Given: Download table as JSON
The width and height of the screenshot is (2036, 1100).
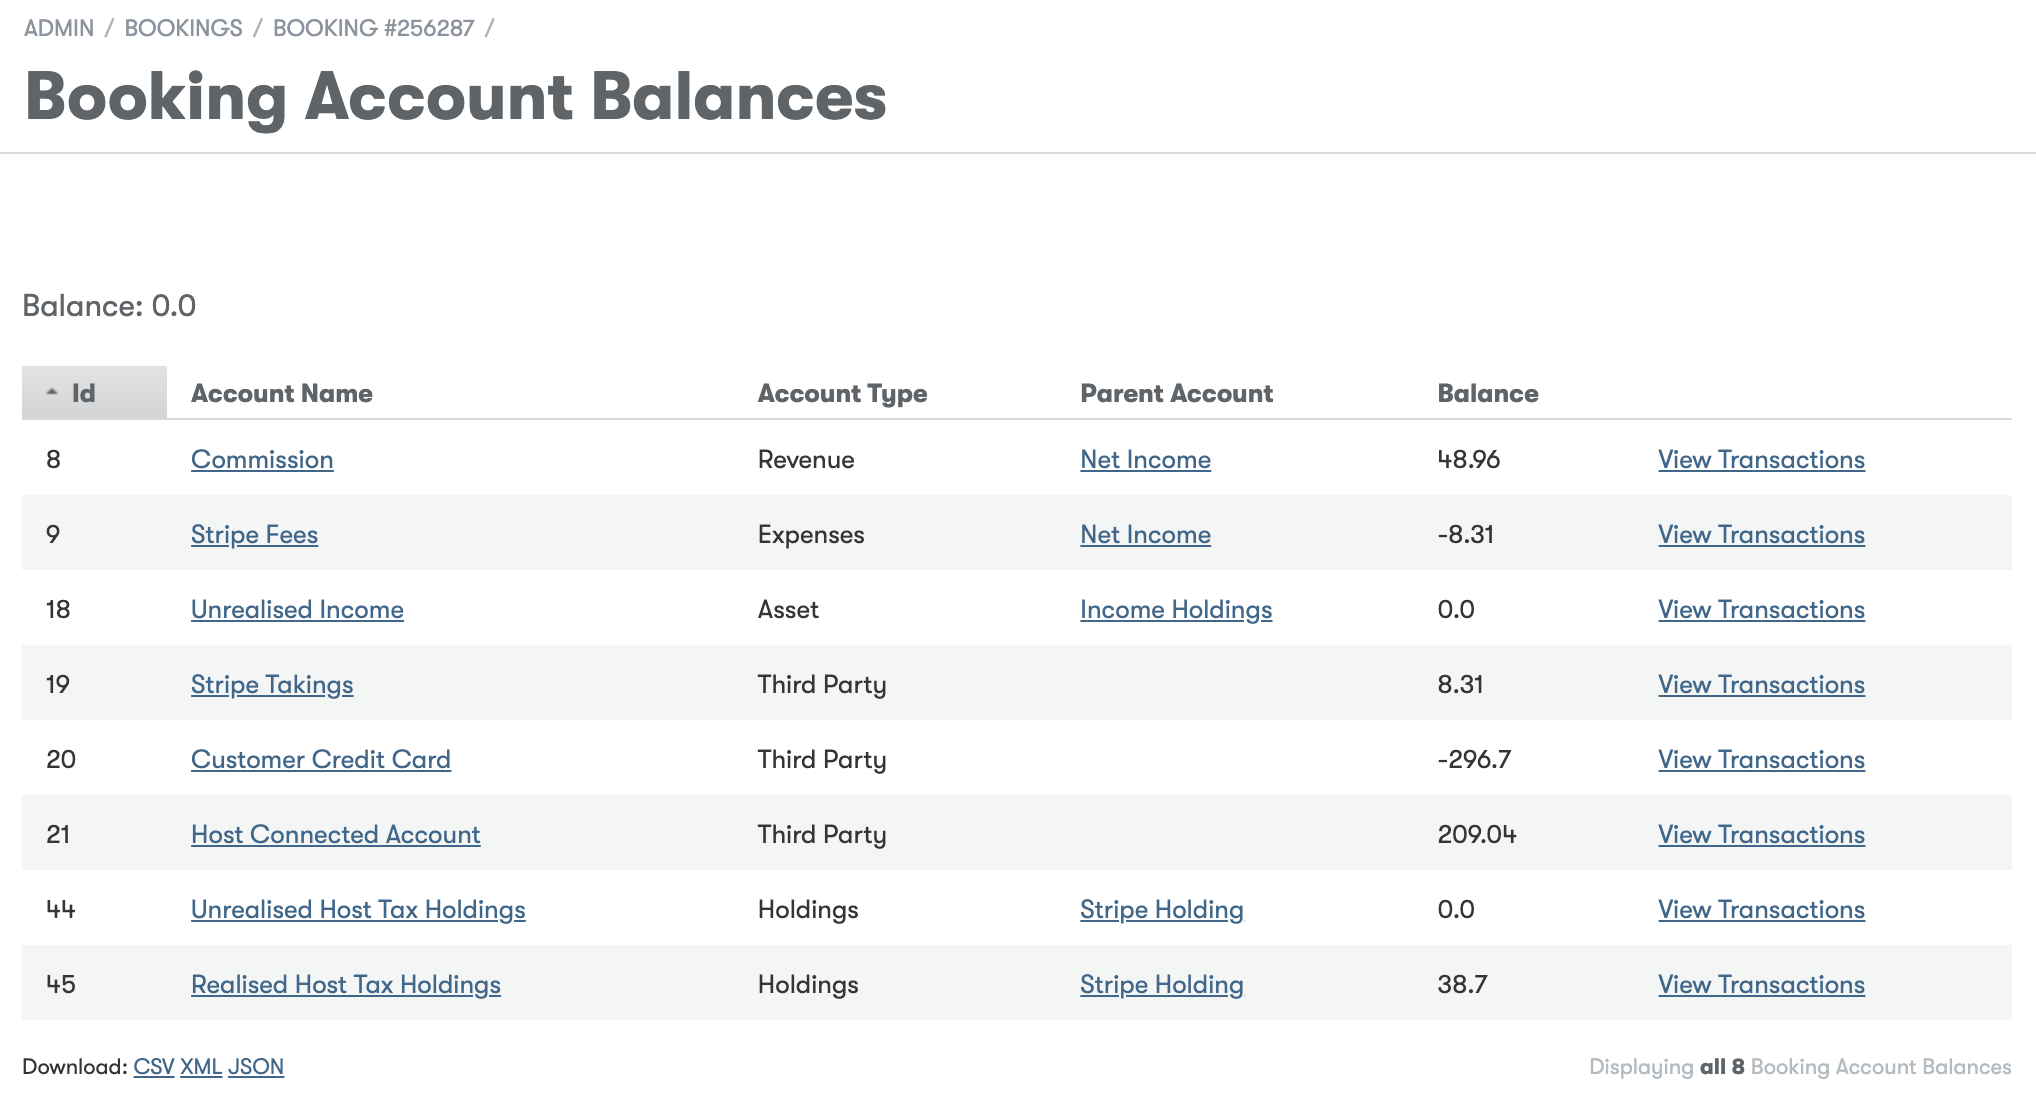Looking at the screenshot, I should tap(256, 1066).
